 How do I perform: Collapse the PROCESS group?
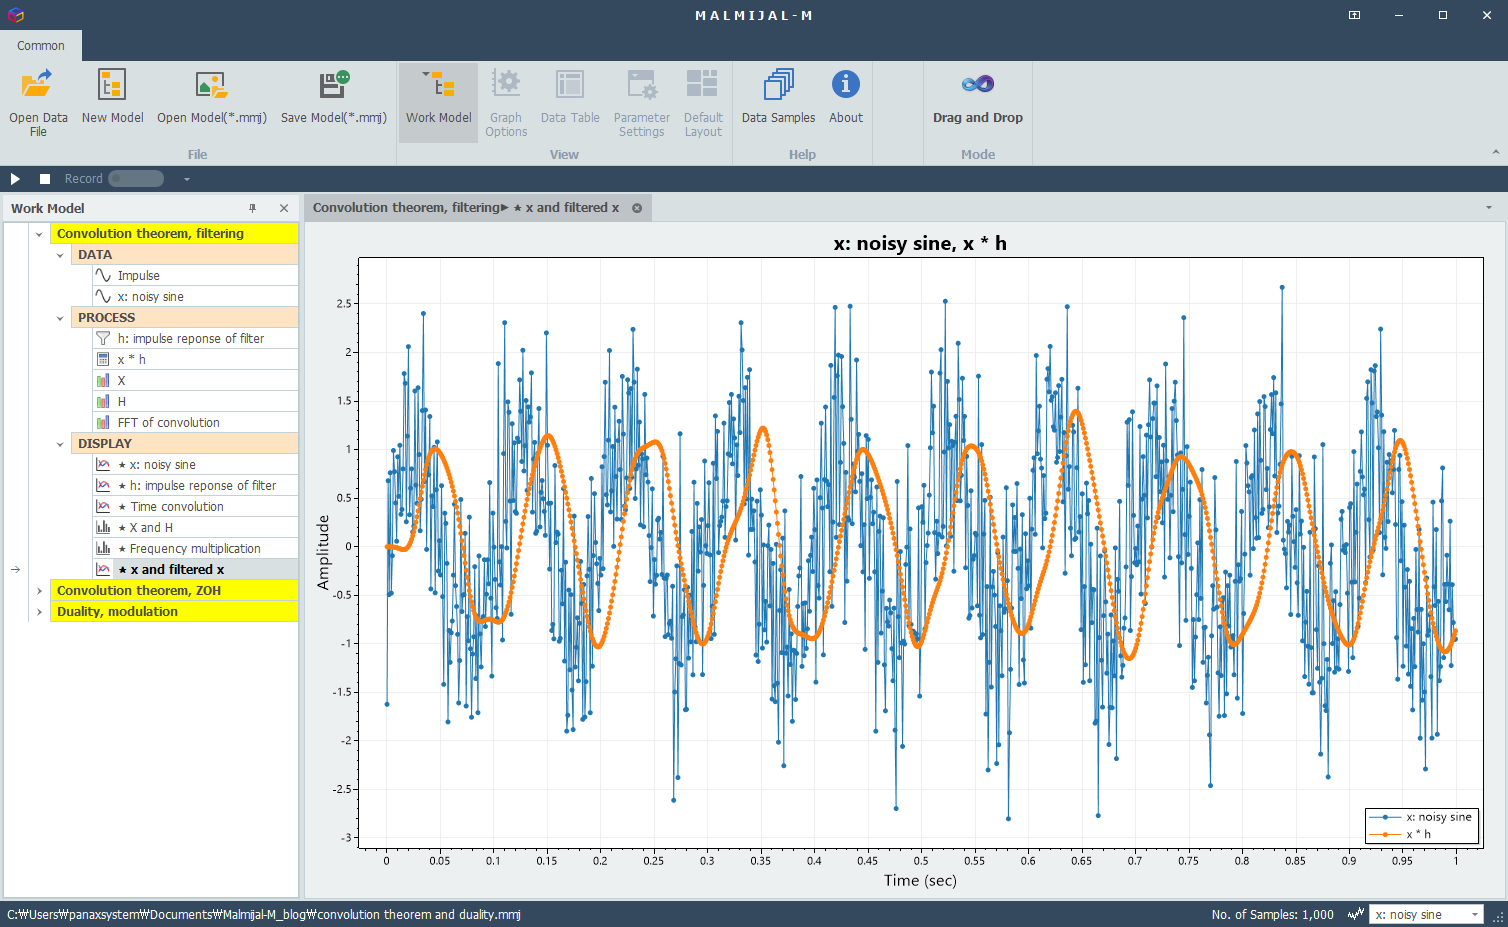tap(60, 318)
